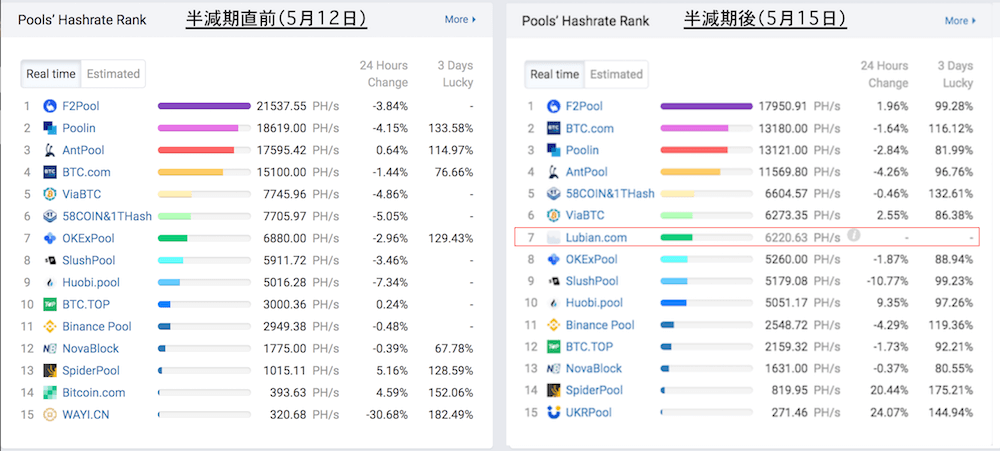Click WAYI.CN logo icon in May 12 panel
The image size is (1000, 451).
[50, 415]
